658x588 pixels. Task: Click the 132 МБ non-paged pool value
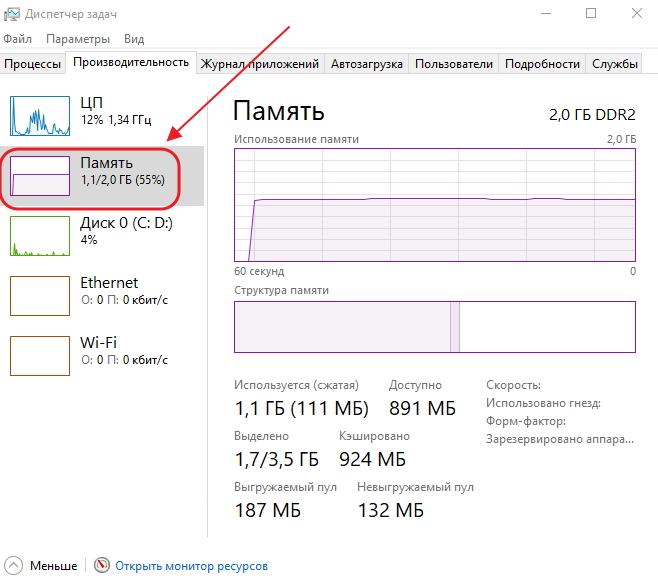point(391,510)
